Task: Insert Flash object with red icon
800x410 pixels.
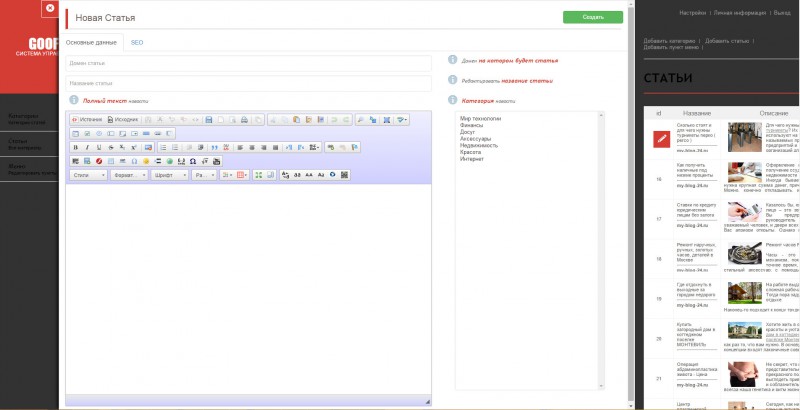Action: (99, 161)
